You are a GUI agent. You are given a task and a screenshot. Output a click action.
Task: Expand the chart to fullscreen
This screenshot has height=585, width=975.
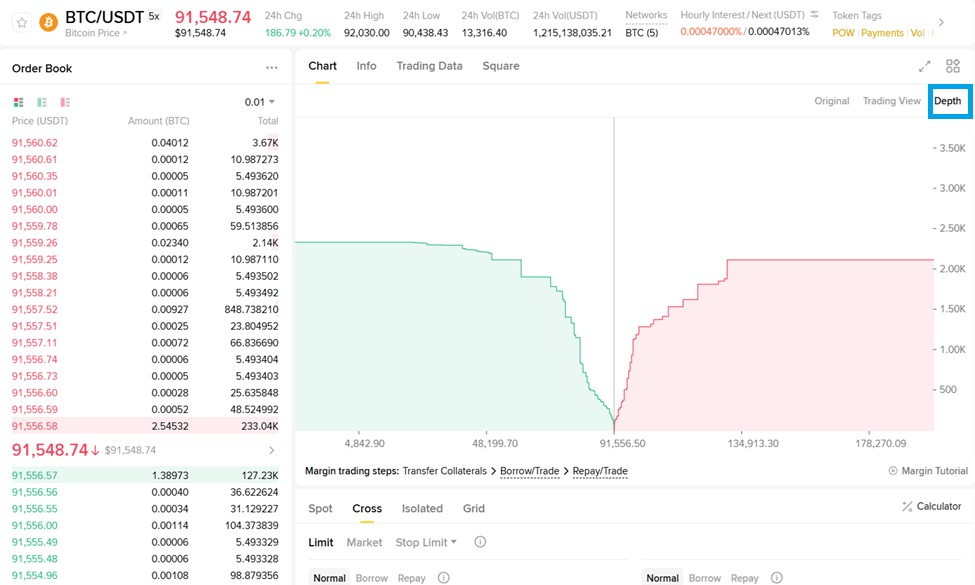point(924,66)
